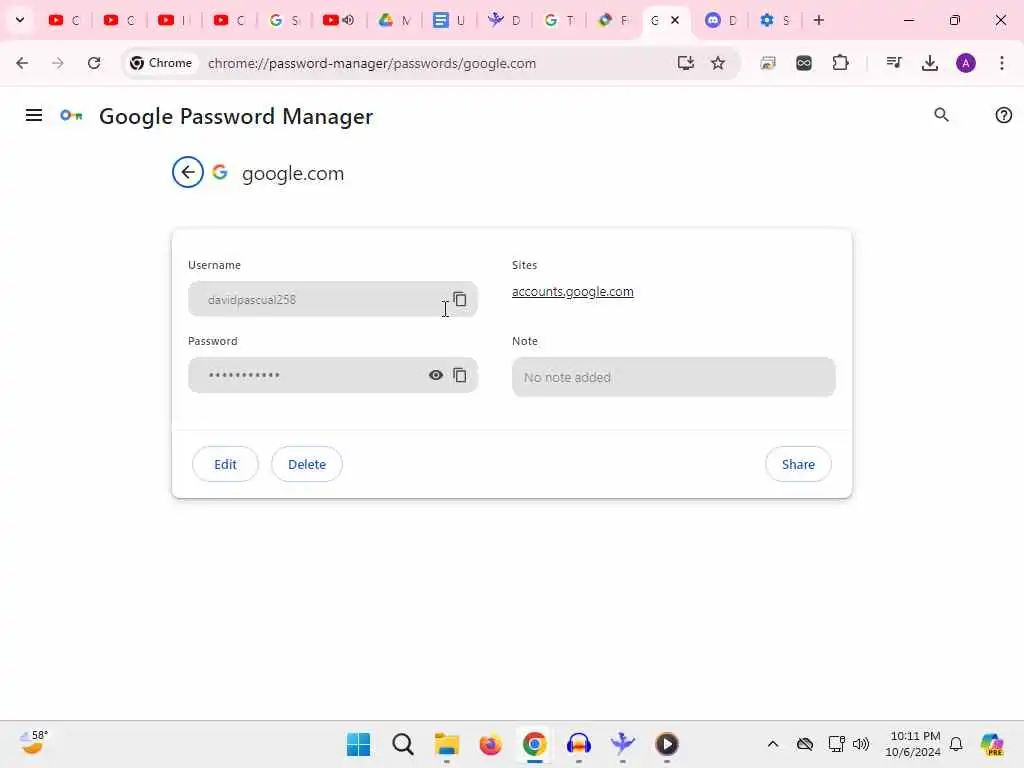1024x768 pixels.
Task: Open the Downloads tray
Action: pos(929,63)
